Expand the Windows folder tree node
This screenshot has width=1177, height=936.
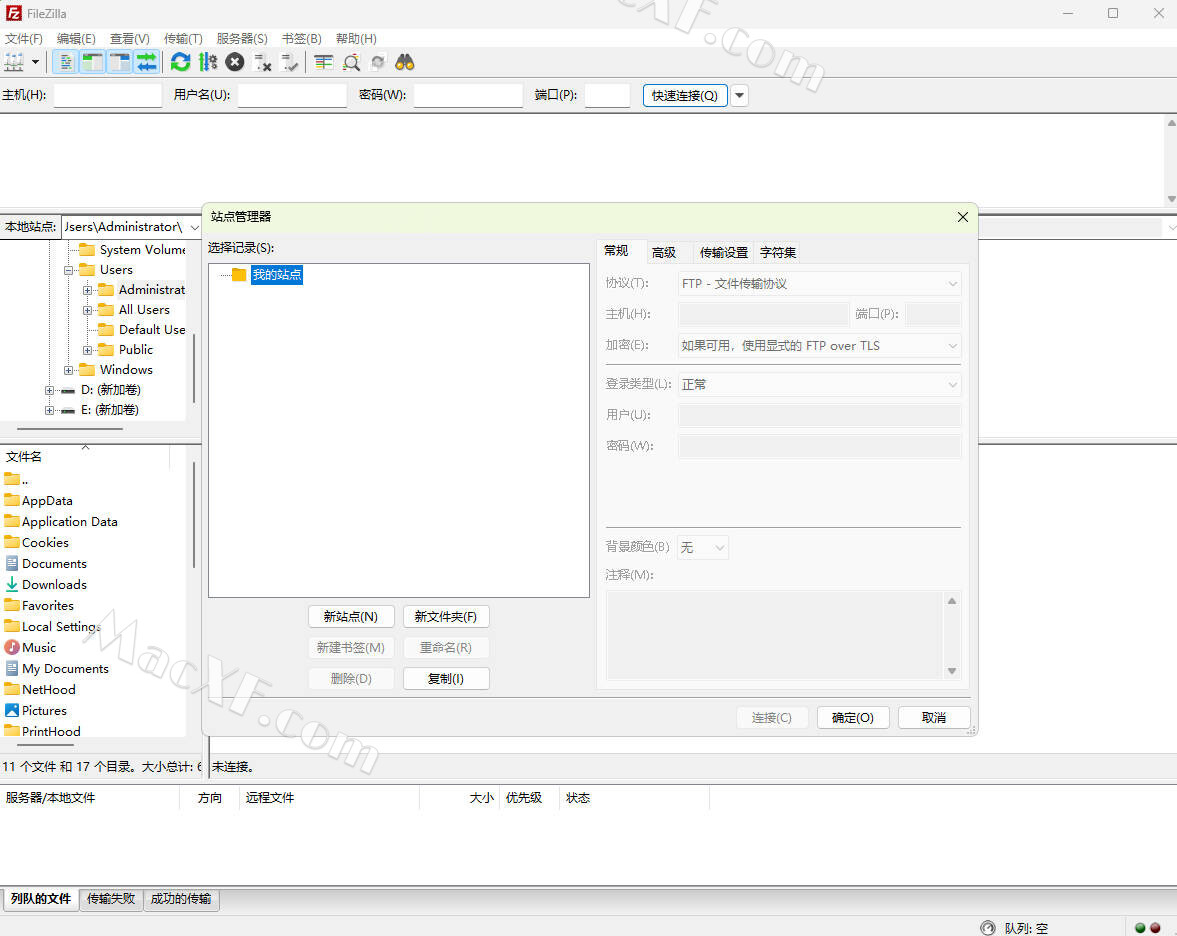(x=68, y=370)
